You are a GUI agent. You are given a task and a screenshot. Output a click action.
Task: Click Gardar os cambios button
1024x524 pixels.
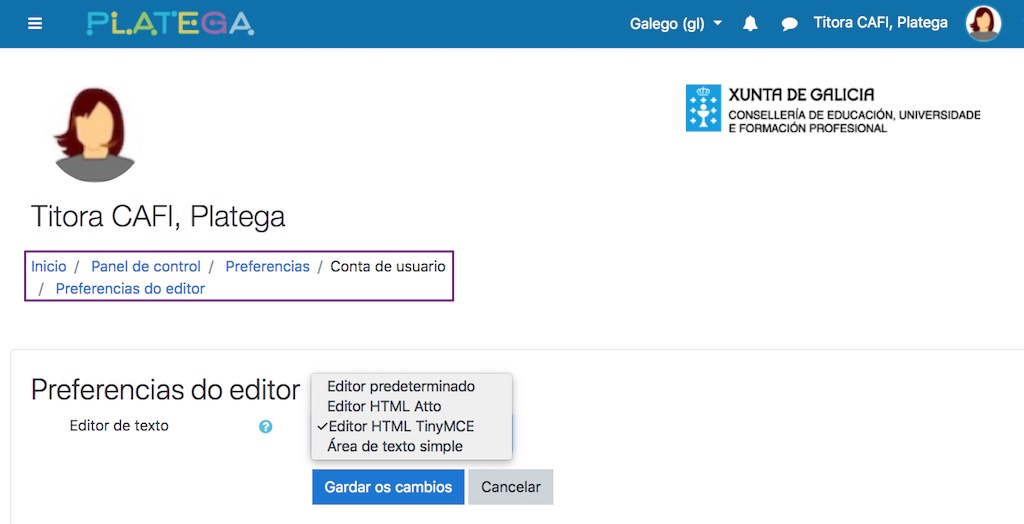(x=388, y=487)
